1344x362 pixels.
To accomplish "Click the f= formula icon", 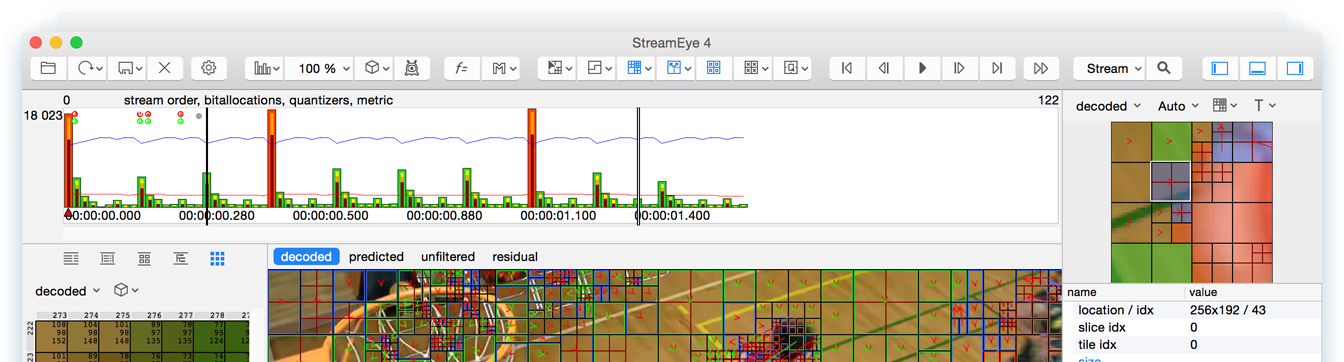I will click(x=461, y=68).
